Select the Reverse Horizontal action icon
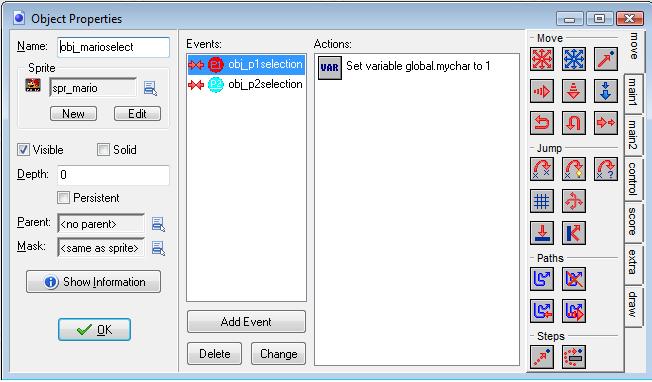 (542, 123)
